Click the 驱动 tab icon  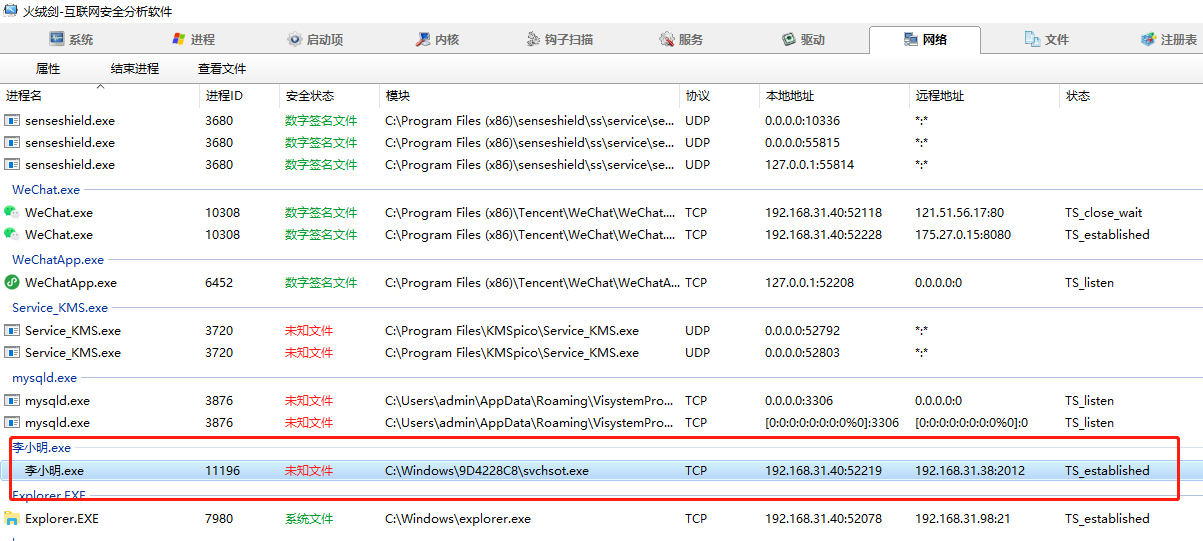click(789, 39)
